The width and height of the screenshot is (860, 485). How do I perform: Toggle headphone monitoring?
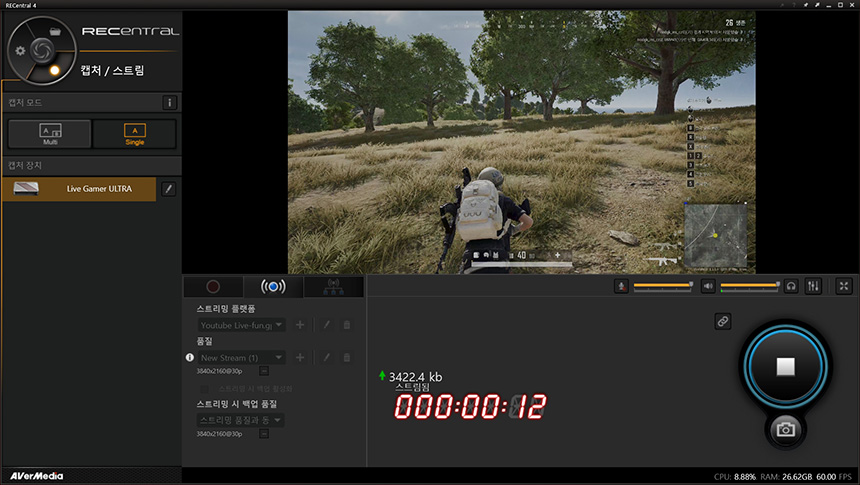coord(791,286)
